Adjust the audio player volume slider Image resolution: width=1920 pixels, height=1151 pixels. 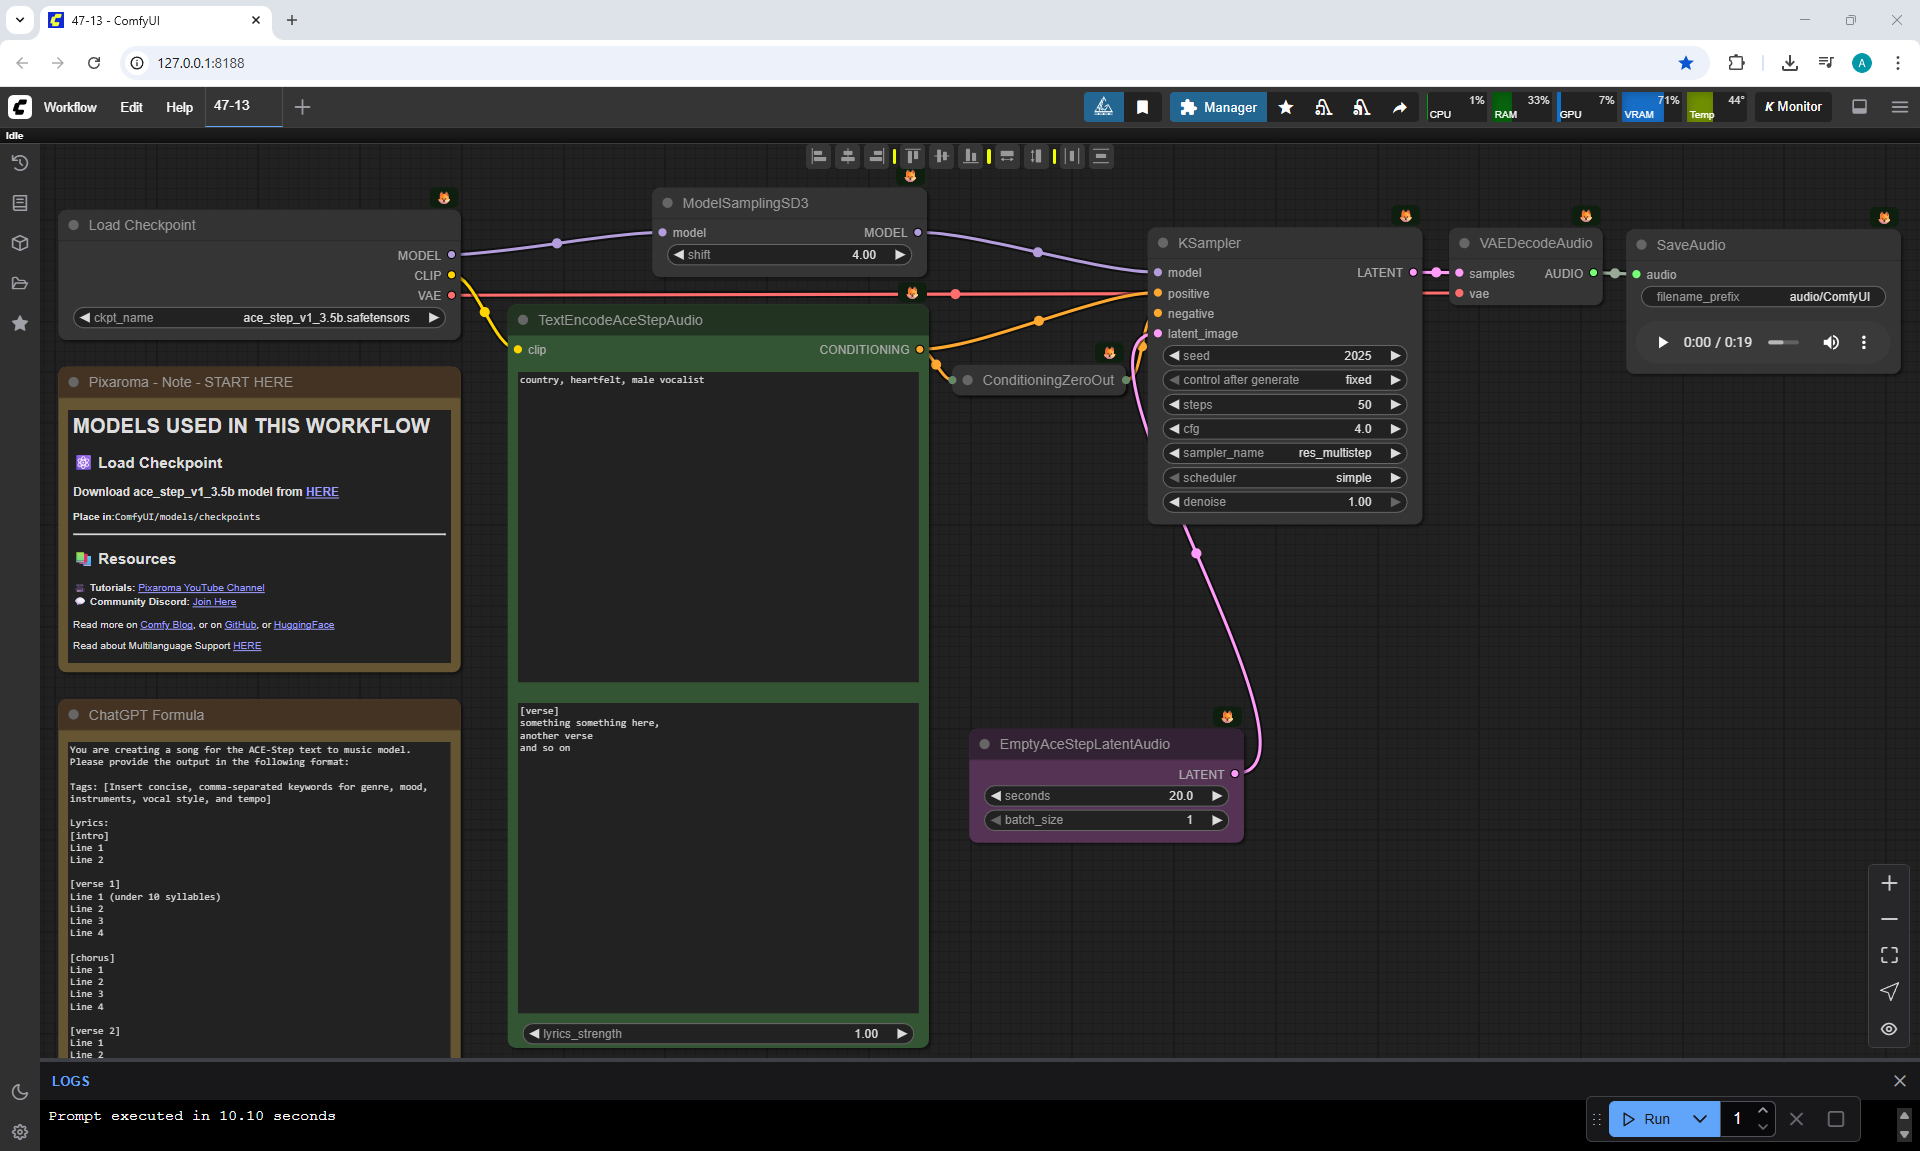point(1782,343)
